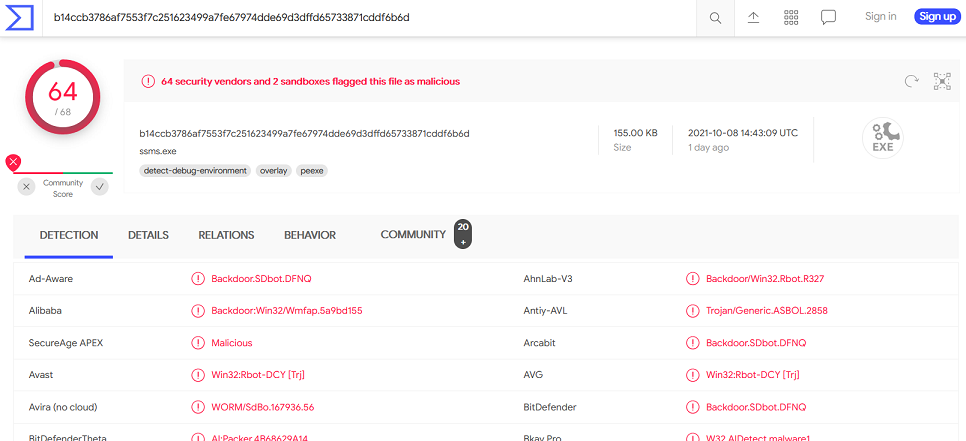Screen dimensions: 966x441
Task: Open the comments speech bubble icon
Action: pyautogui.click(x=829, y=17)
